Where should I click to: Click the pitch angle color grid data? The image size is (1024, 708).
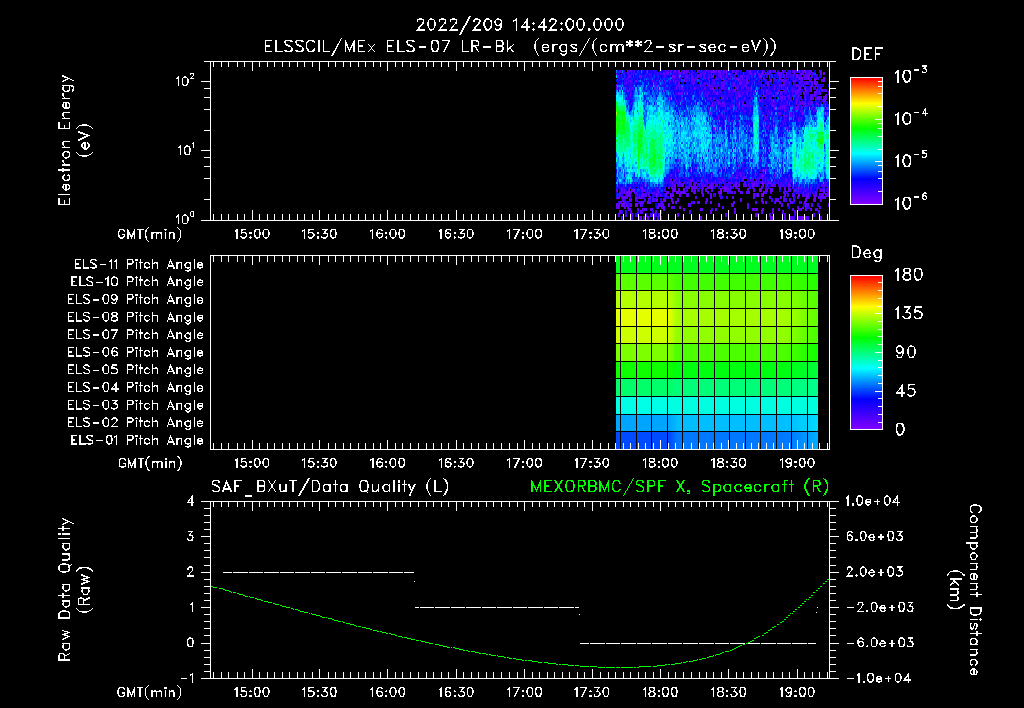tap(717, 353)
